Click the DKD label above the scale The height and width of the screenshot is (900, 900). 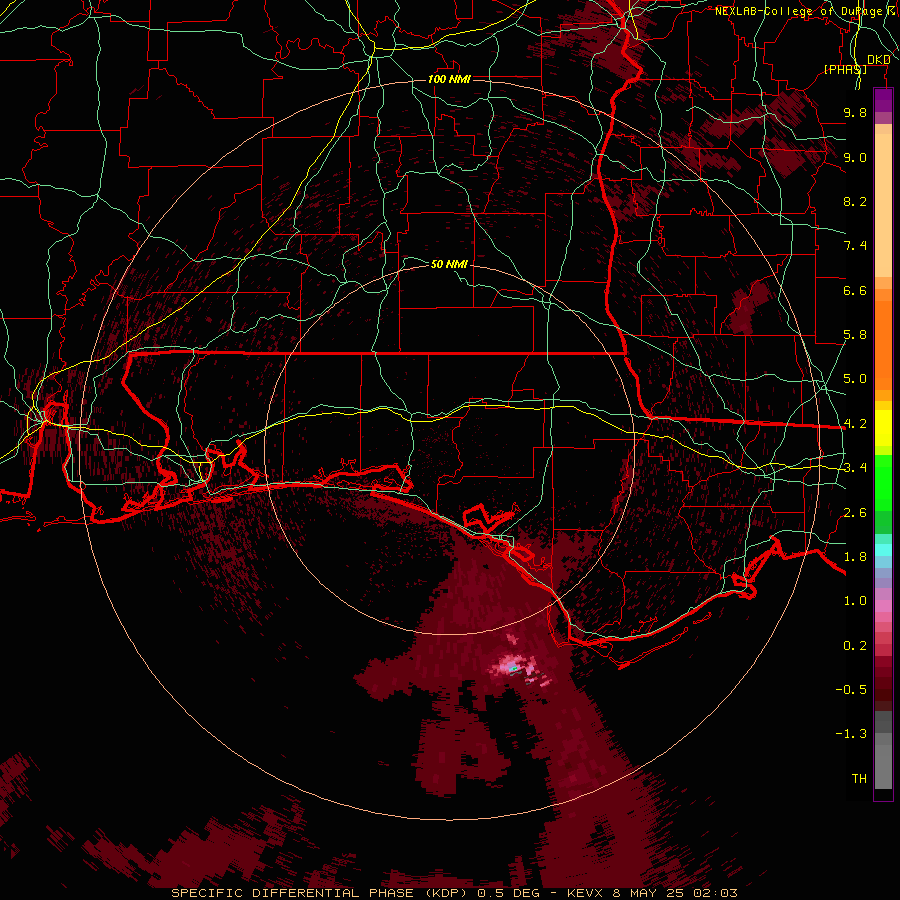(878, 60)
